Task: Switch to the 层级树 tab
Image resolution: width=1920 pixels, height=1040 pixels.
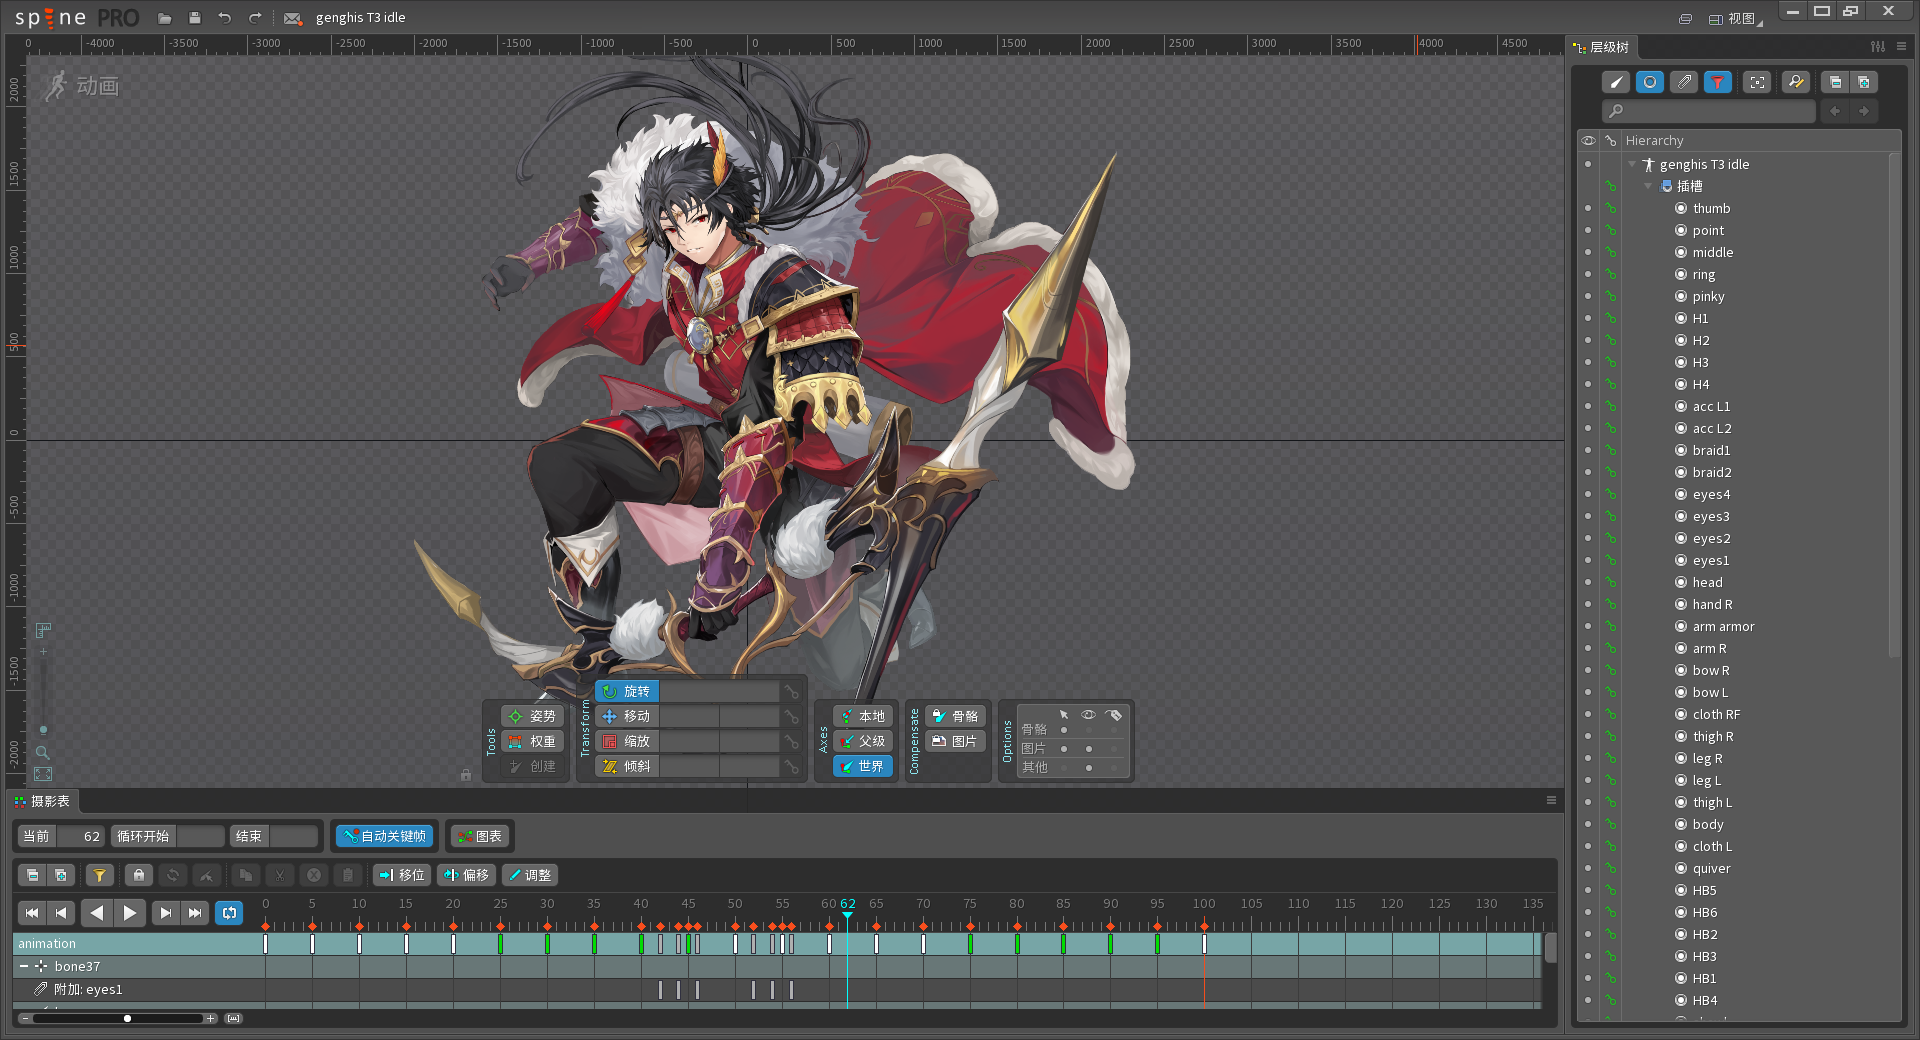Action: (x=1601, y=47)
